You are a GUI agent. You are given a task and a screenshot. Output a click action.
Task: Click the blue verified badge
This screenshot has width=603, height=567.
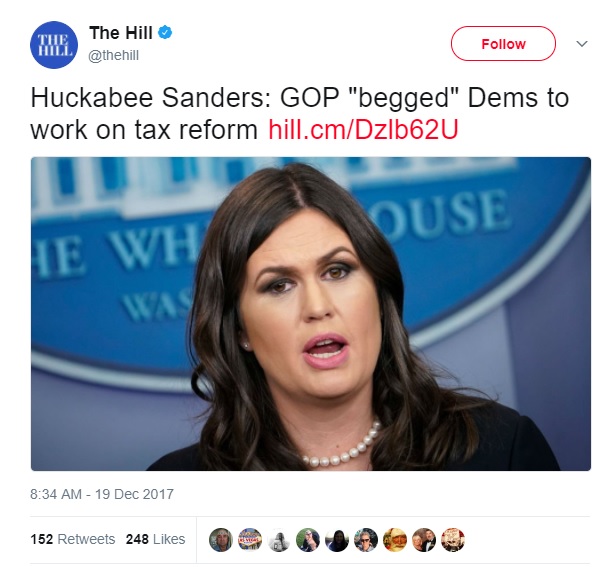pos(165,32)
